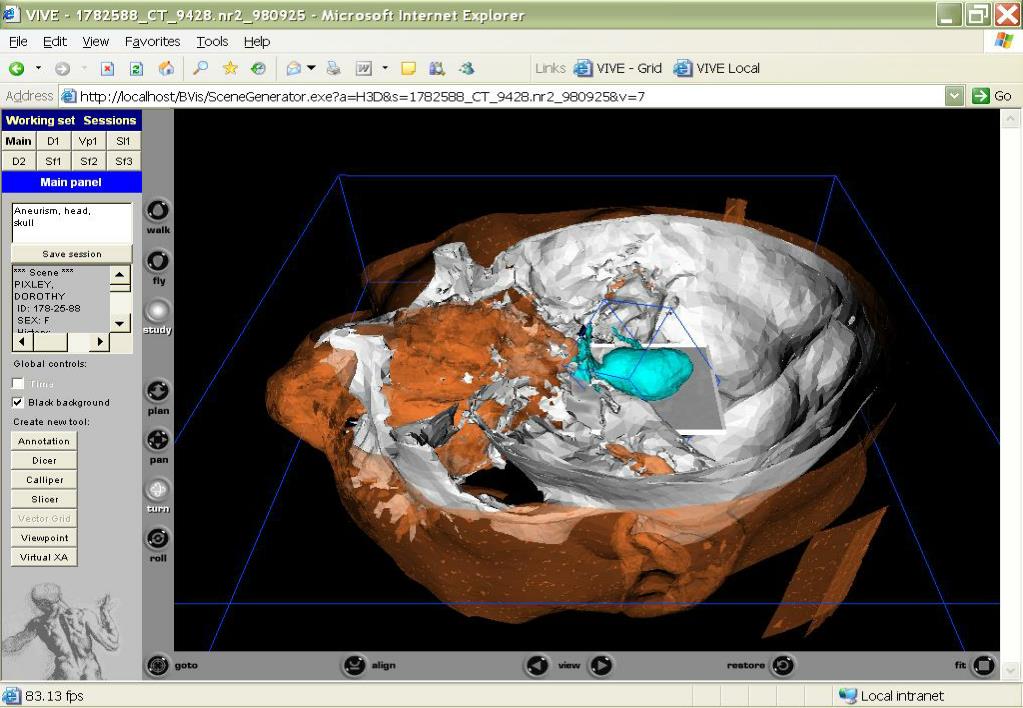Image resolution: width=1023 pixels, height=708 pixels.
Task: Click the Mail envelope icon
Action: click(x=294, y=68)
